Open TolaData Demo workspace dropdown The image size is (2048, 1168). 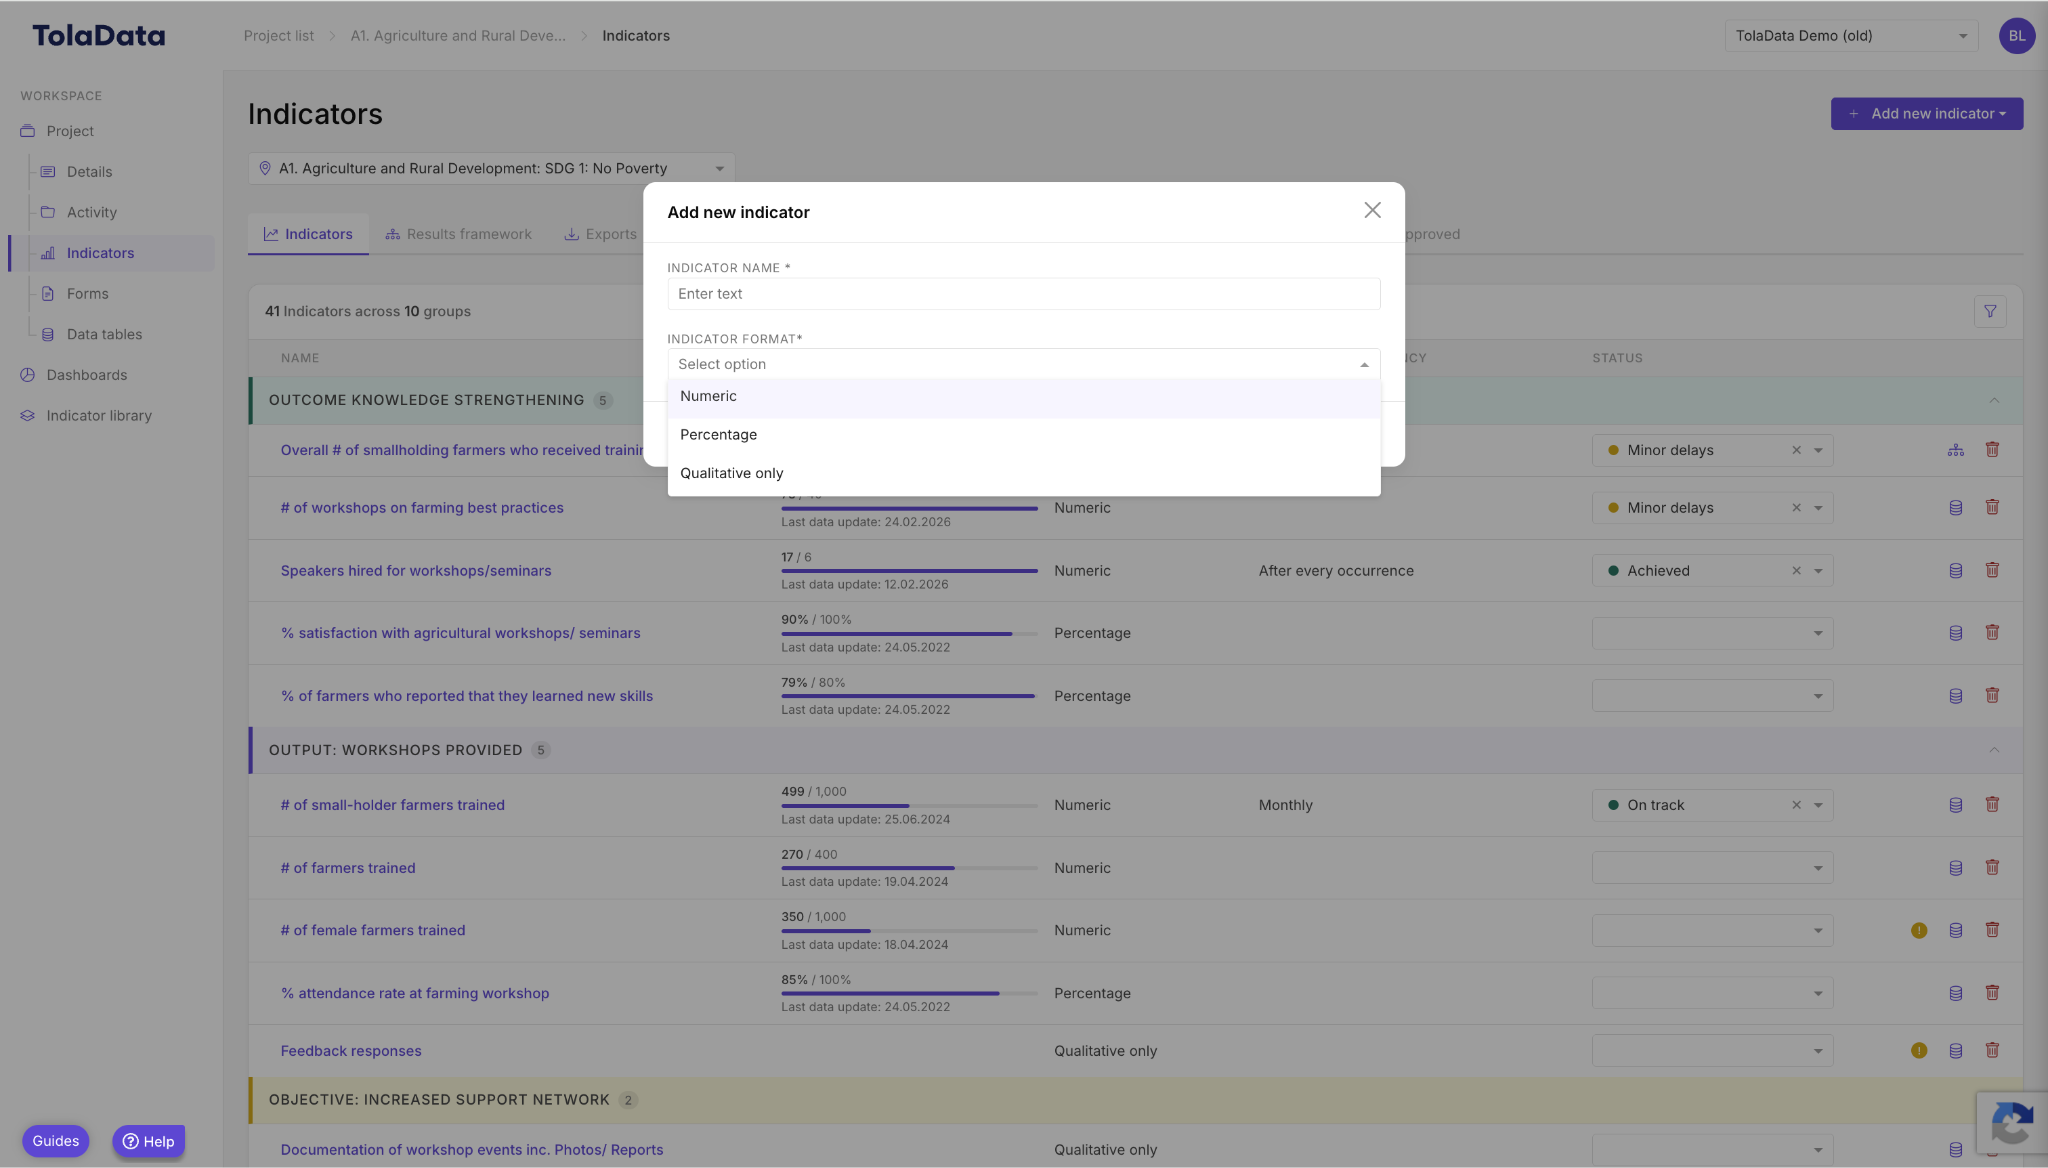click(1851, 36)
